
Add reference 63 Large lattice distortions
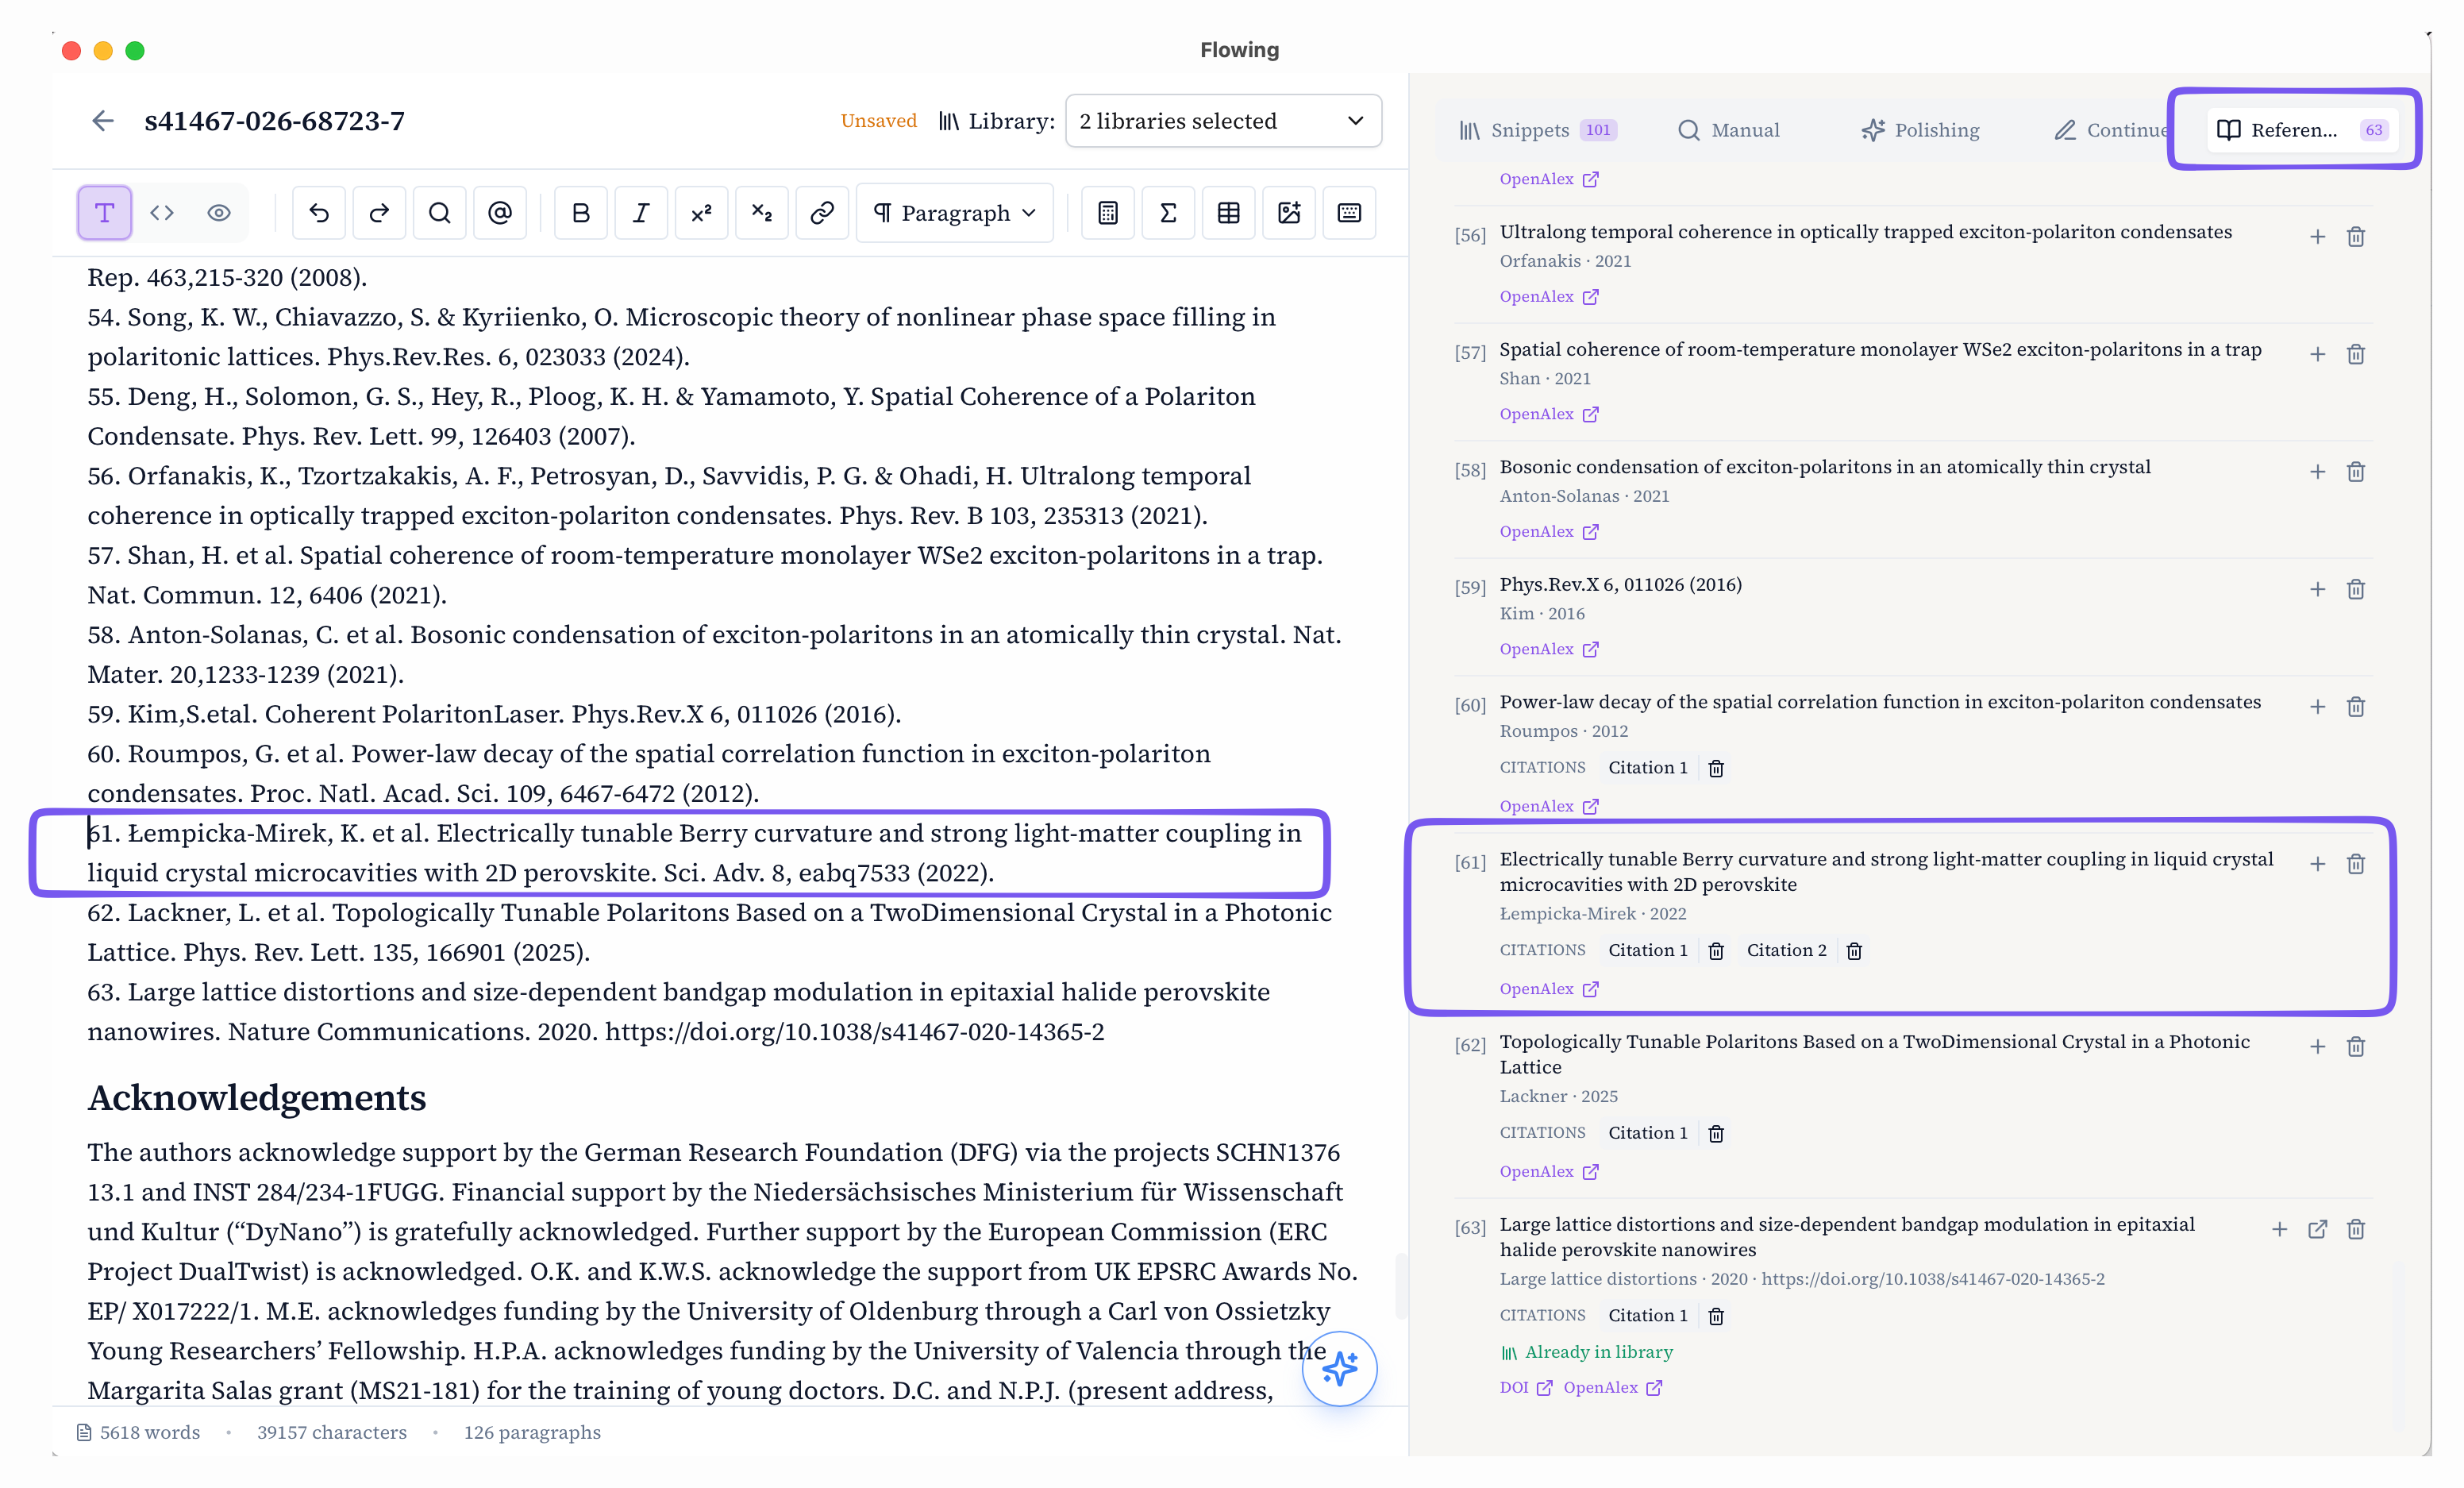2280,1229
